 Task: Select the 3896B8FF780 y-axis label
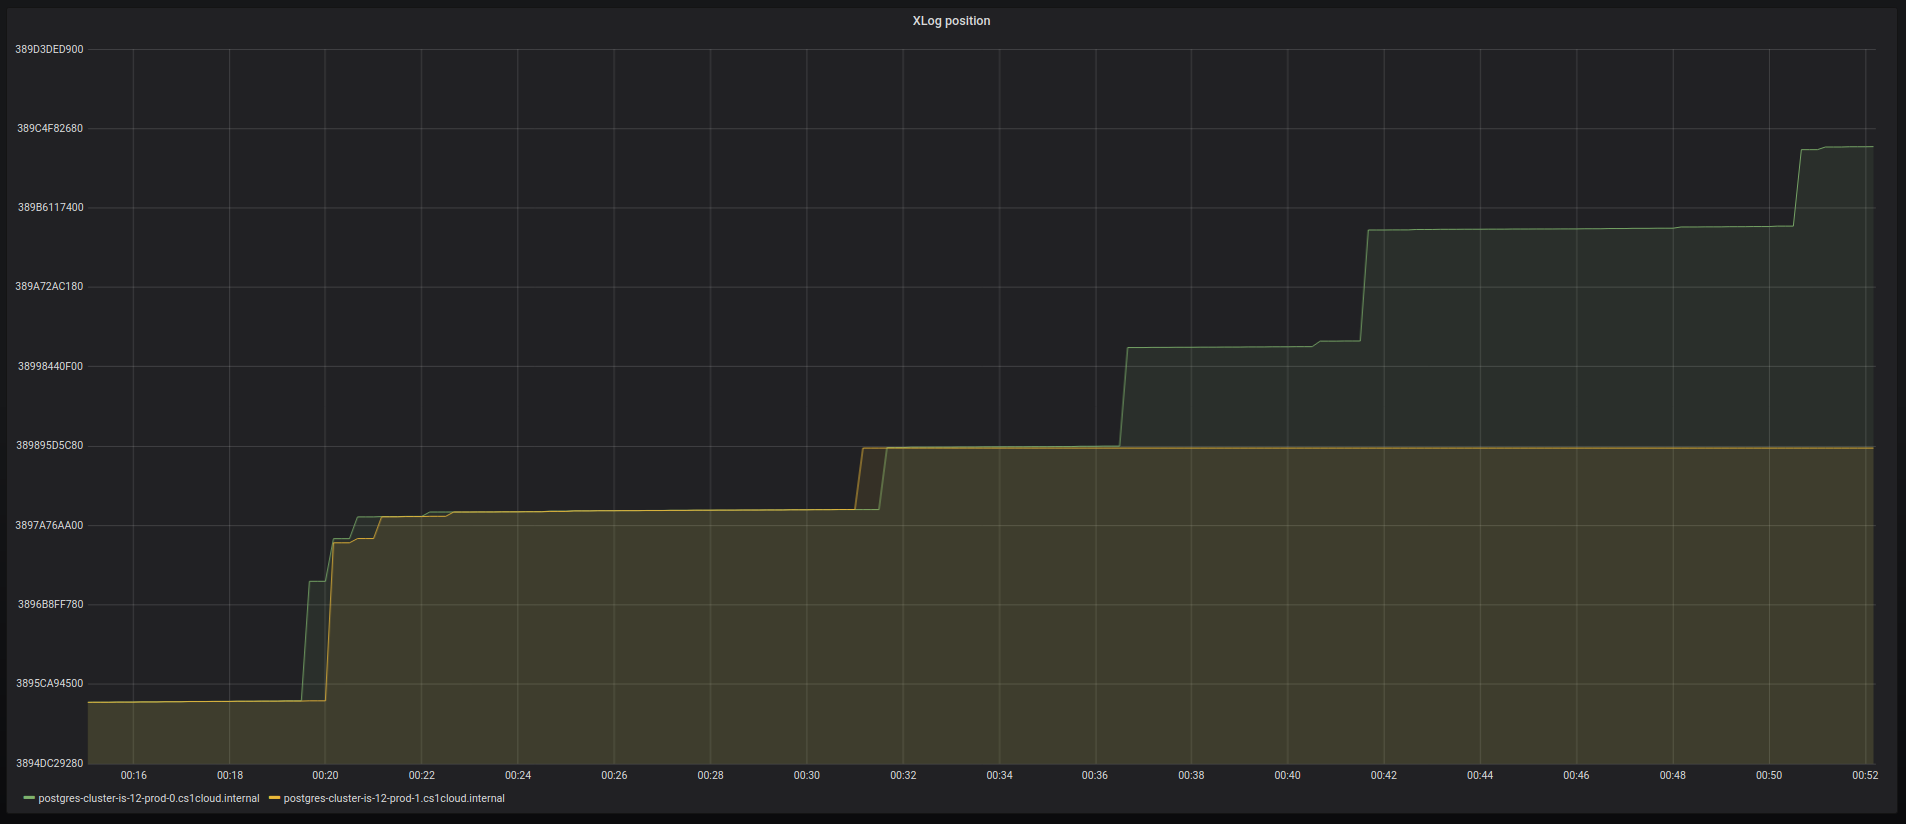pyautogui.click(x=51, y=604)
